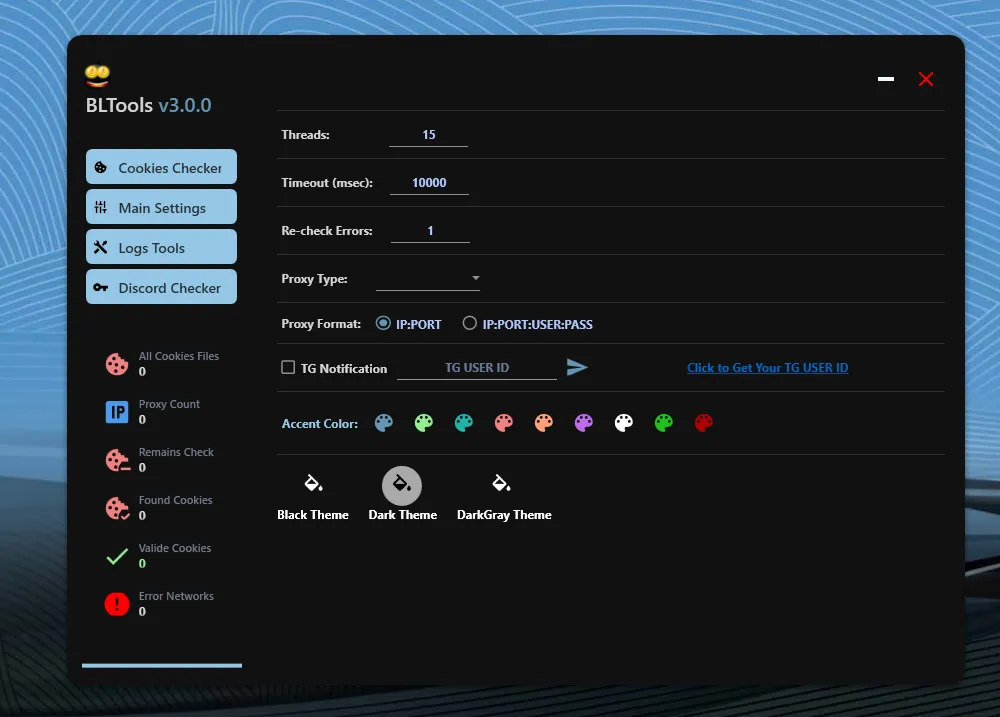Pick the purple accent color palette
1000x717 pixels.
583,422
